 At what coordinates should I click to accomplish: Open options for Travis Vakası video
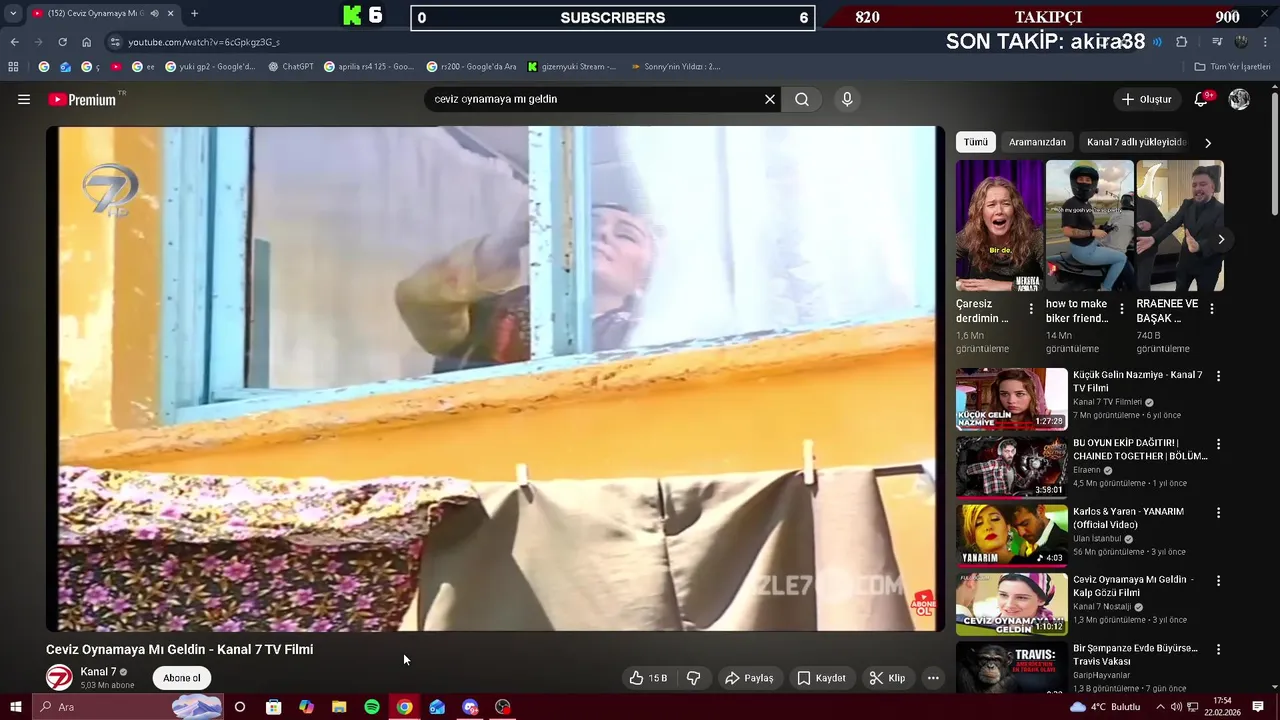point(1218,649)
